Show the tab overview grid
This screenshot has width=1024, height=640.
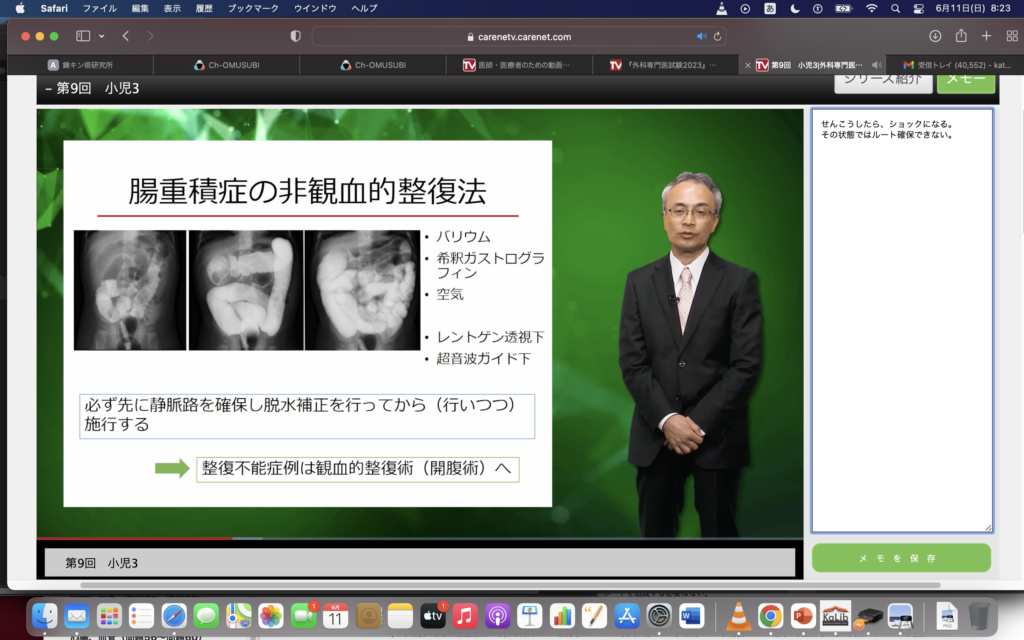(x=1010, y=36)
